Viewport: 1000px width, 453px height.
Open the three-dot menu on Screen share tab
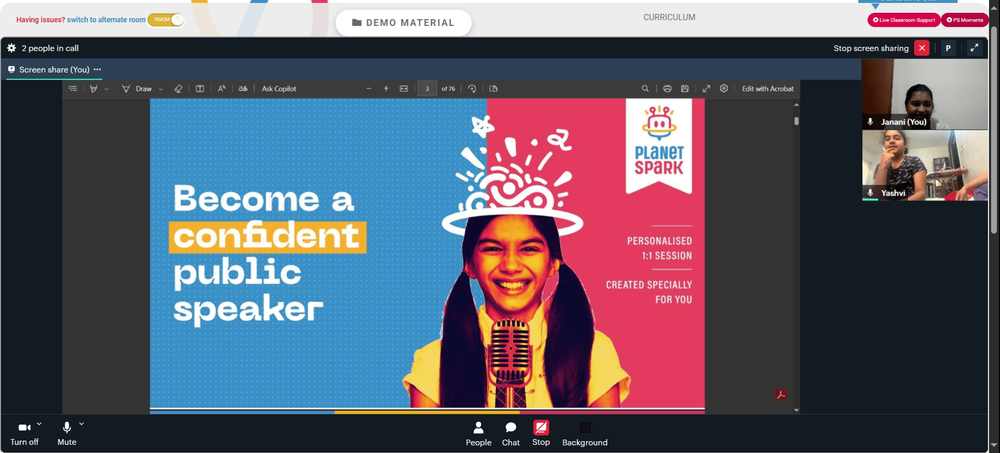click(x=97, y=70)
